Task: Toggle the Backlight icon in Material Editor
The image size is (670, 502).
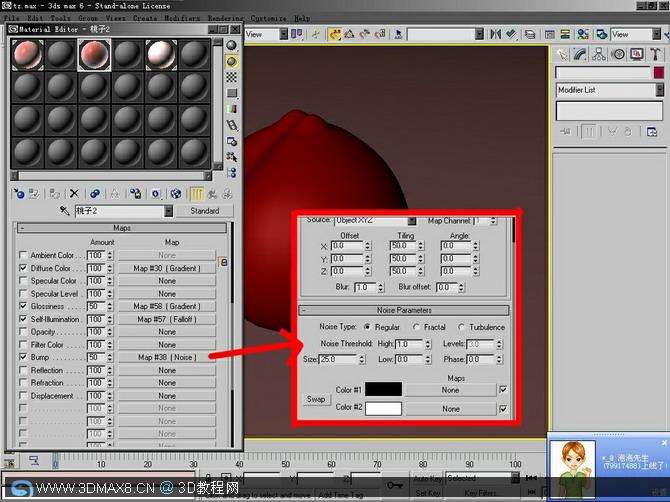Action: (x=231, y=62)
